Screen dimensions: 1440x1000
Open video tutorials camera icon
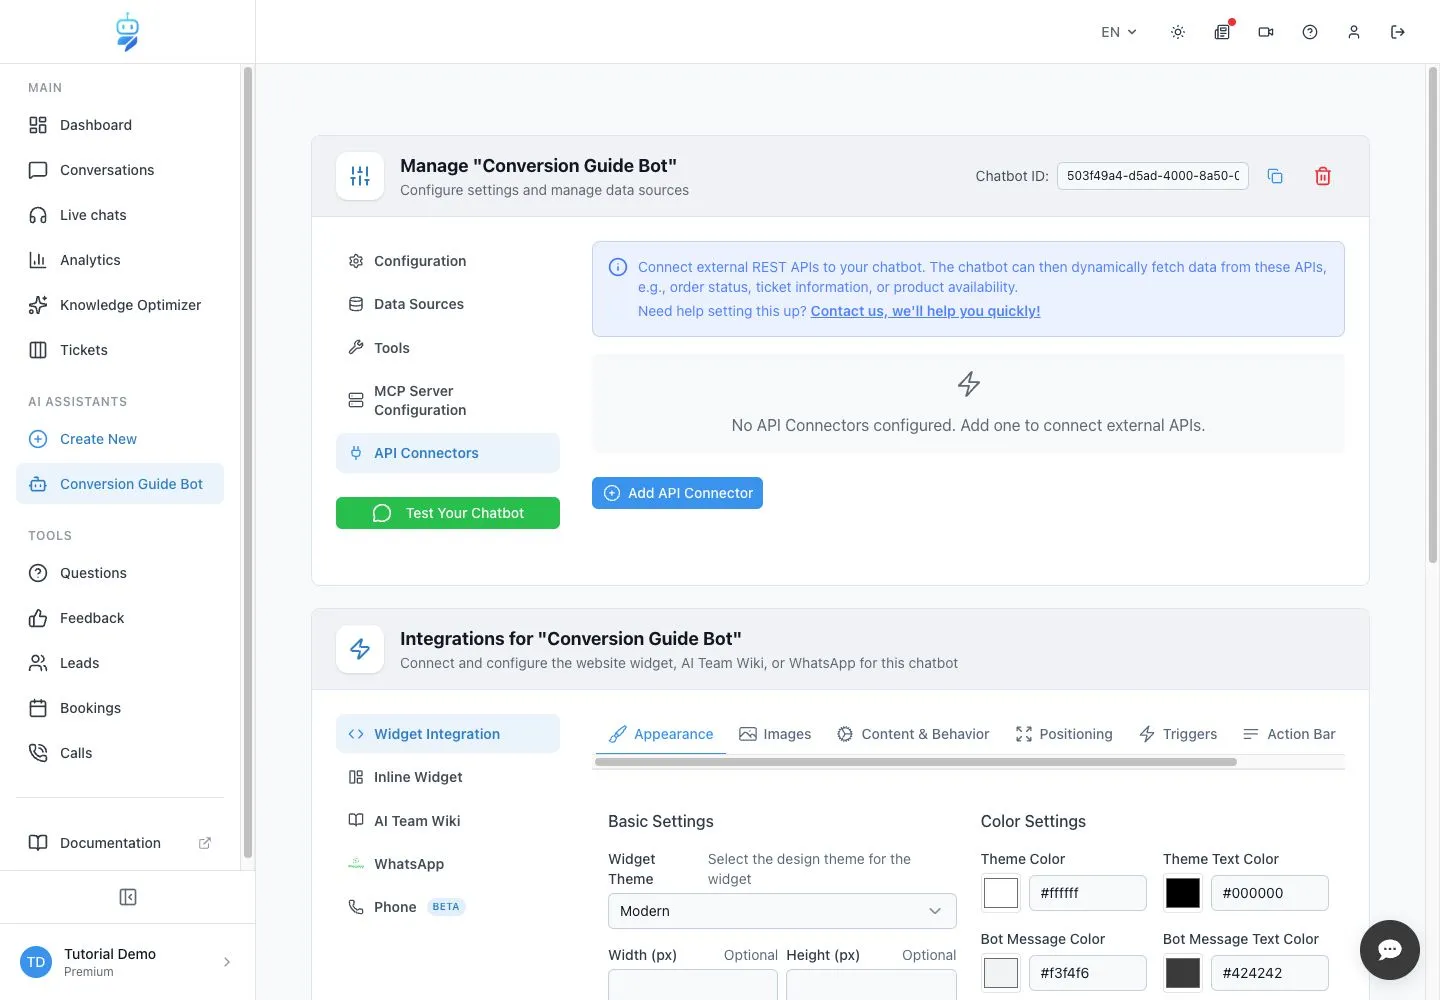click(x=1266, y=32)
